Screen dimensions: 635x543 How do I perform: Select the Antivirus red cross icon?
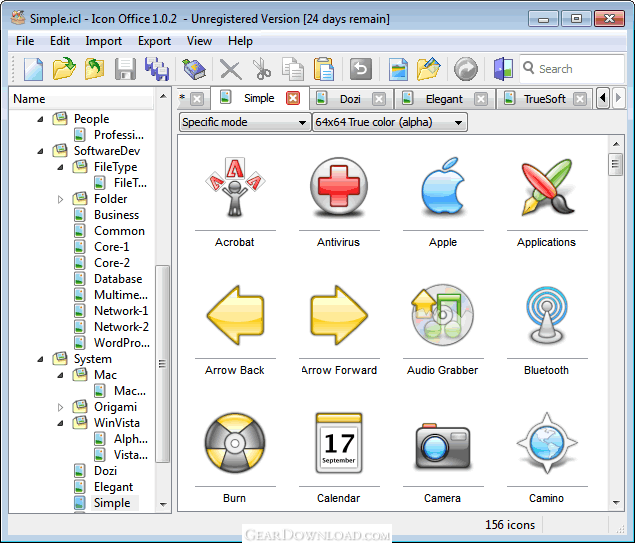click(339, 186)
